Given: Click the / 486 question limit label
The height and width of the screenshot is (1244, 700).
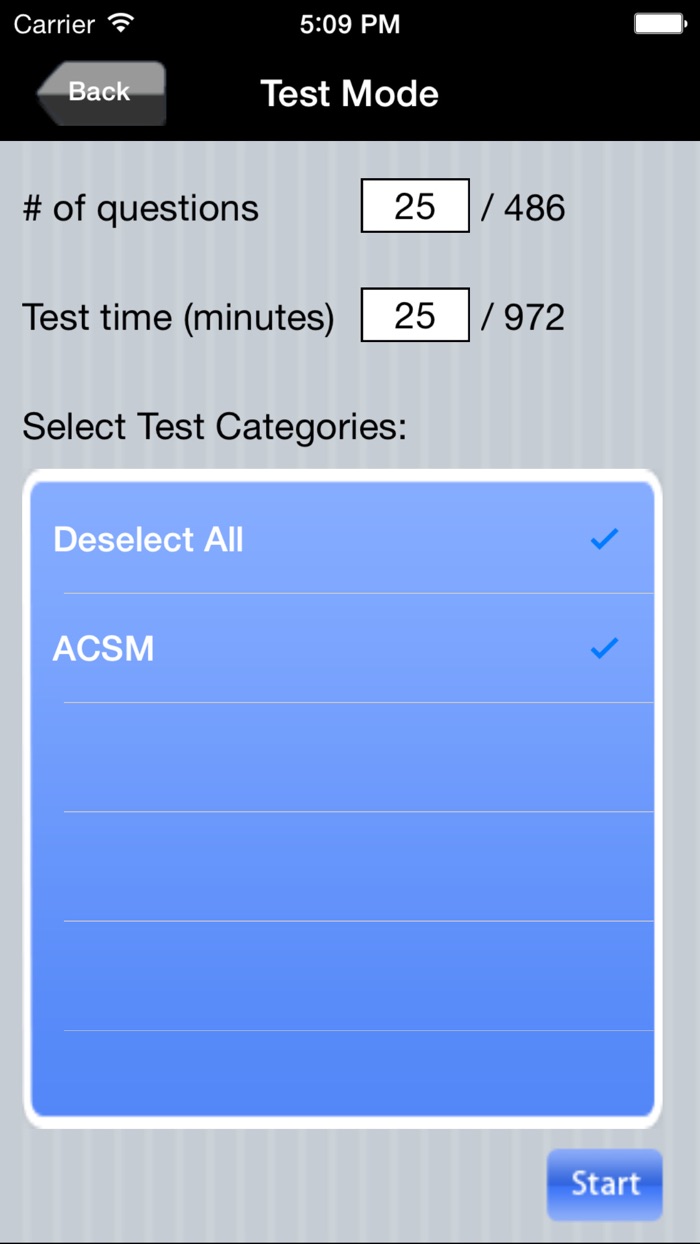Looking at the screenshot, I should [524, 207].
